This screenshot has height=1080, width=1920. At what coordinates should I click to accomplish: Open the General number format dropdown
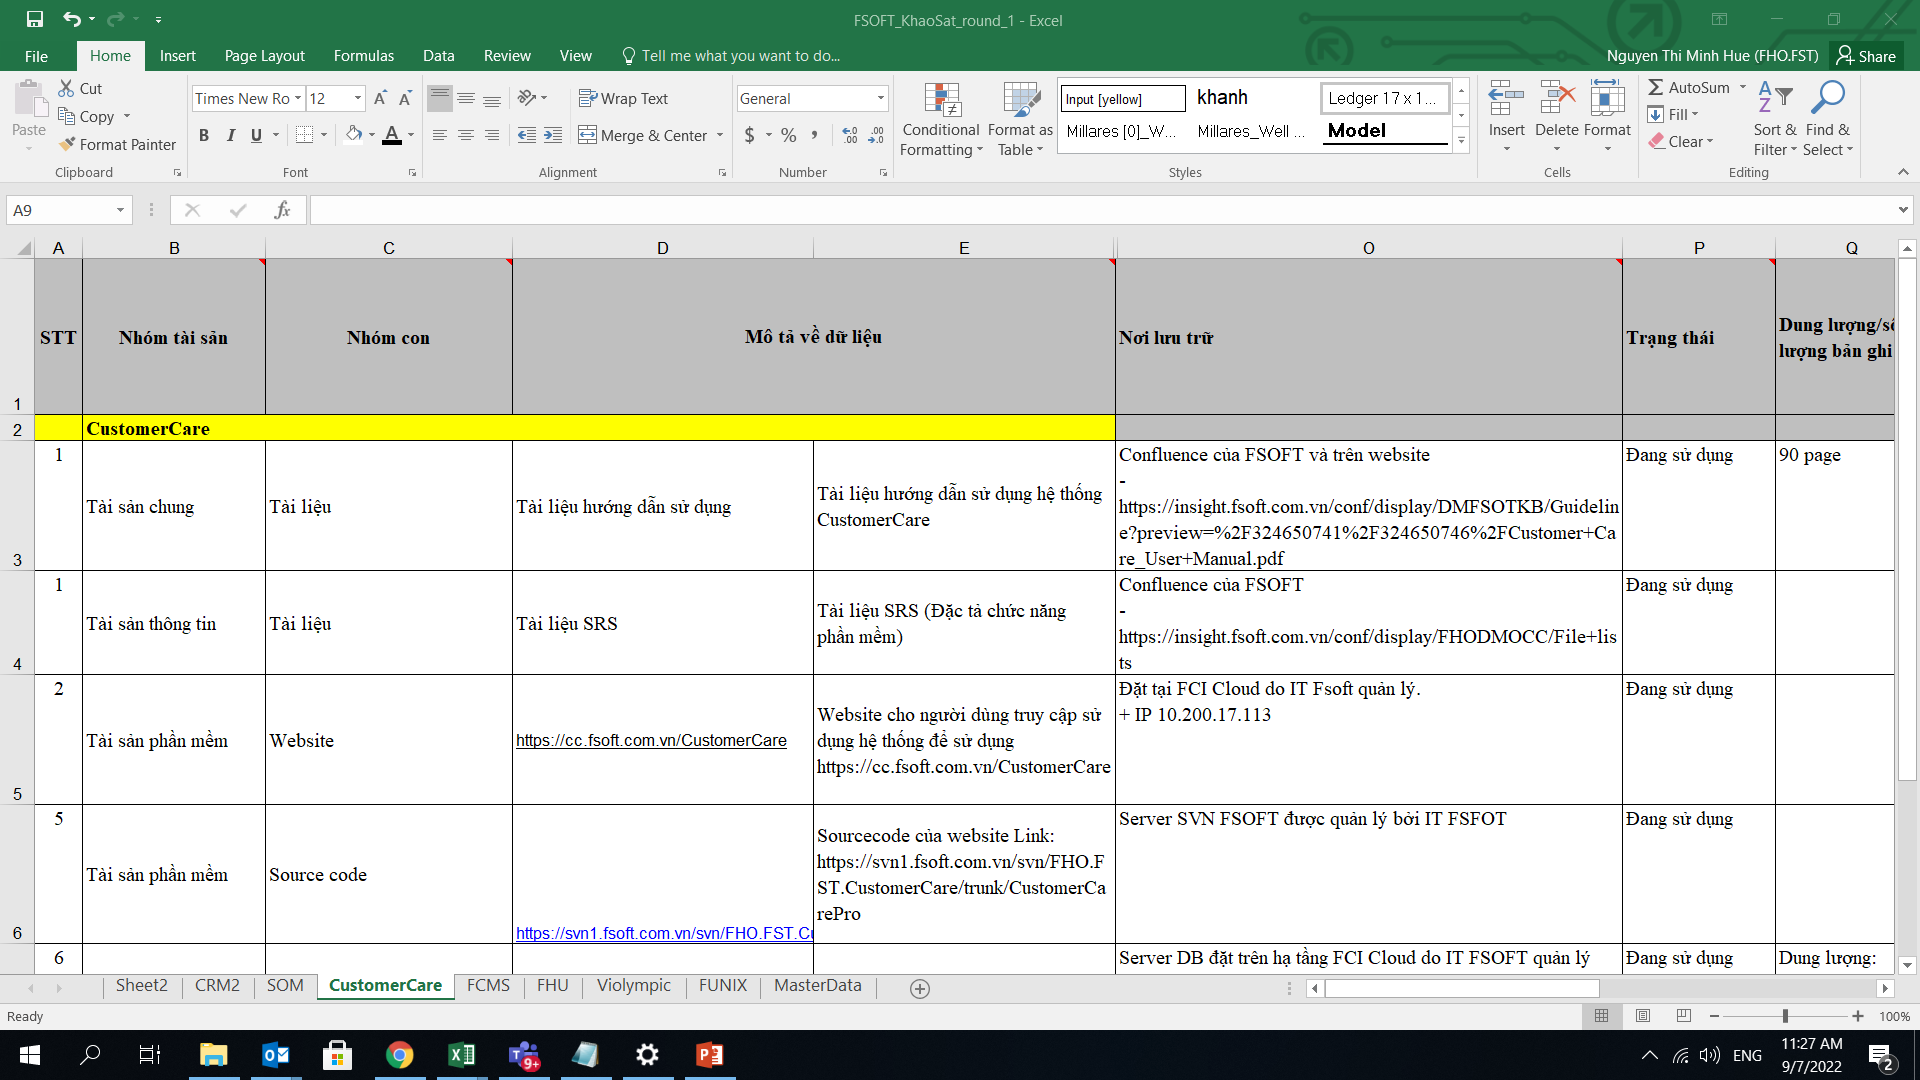880,98
